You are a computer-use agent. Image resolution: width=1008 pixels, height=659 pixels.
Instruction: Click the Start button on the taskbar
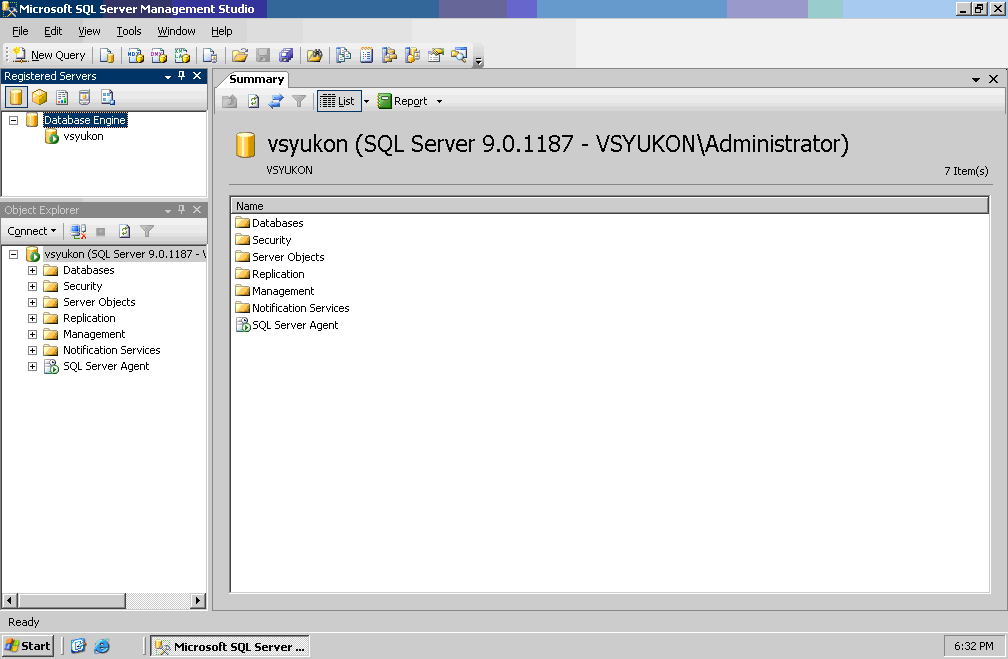[27, 645]
